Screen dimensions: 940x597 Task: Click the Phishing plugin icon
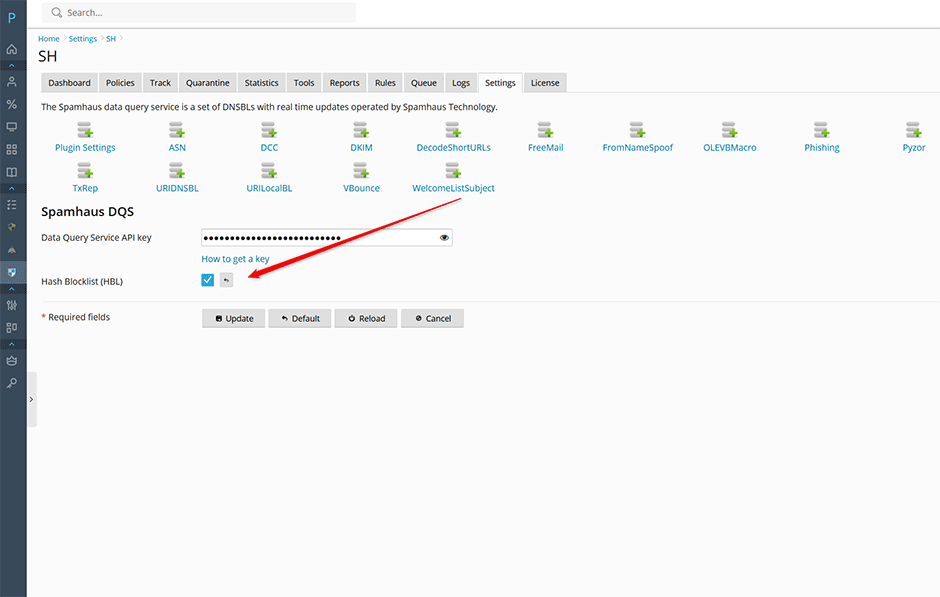822,130
